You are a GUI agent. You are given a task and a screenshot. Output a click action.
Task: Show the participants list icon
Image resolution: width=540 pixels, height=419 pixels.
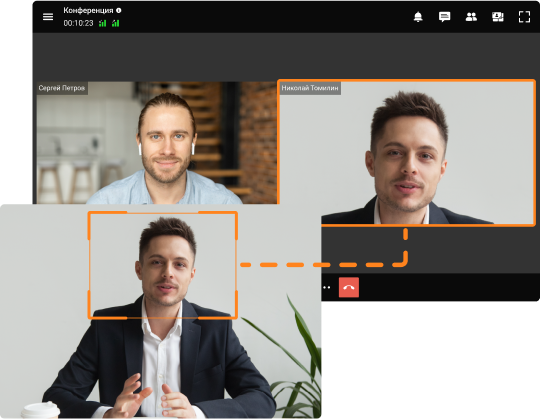click(471, 17)
